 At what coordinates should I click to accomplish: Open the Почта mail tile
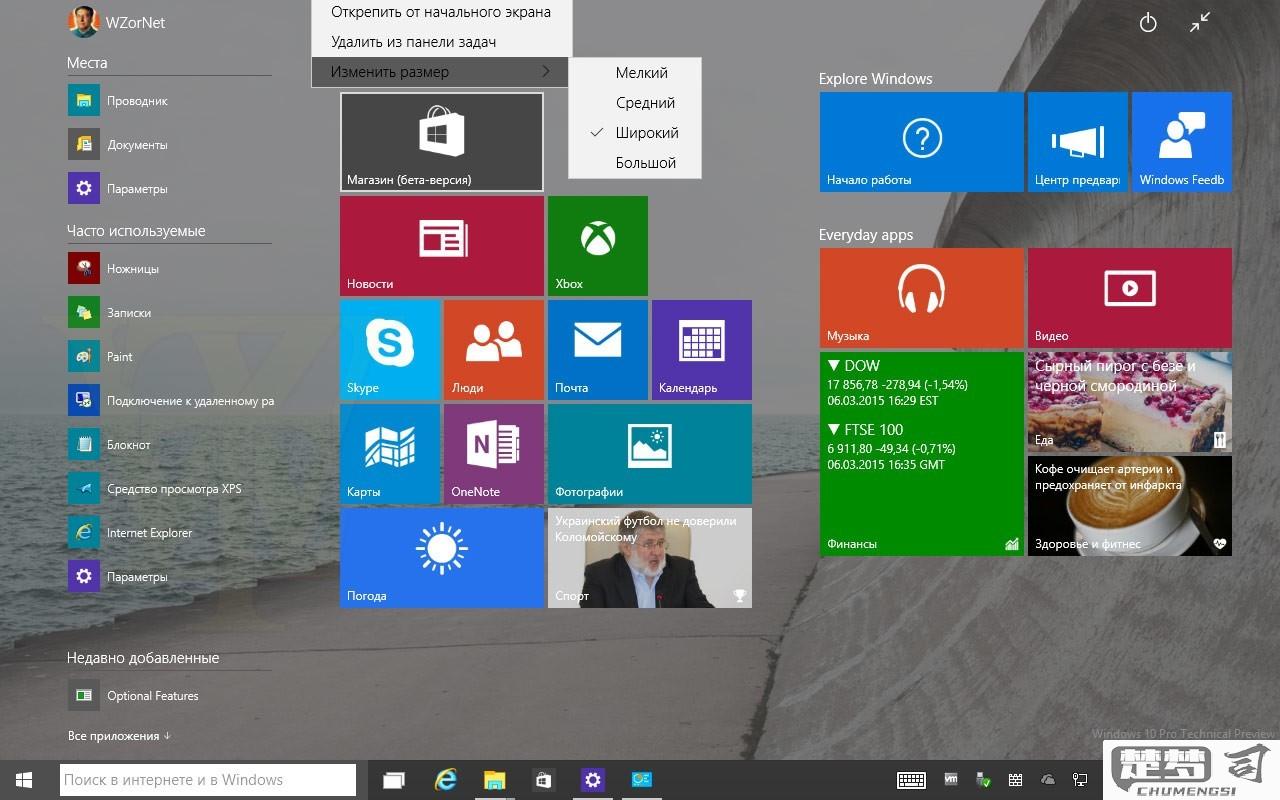coord(598,350)
